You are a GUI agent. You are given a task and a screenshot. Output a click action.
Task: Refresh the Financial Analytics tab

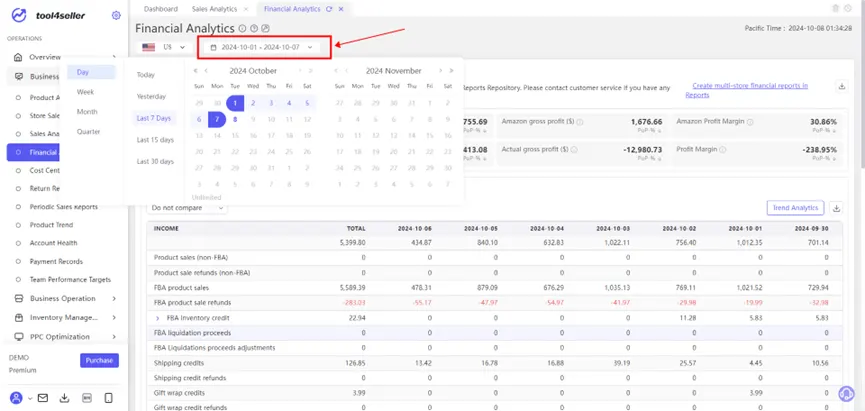329,9
